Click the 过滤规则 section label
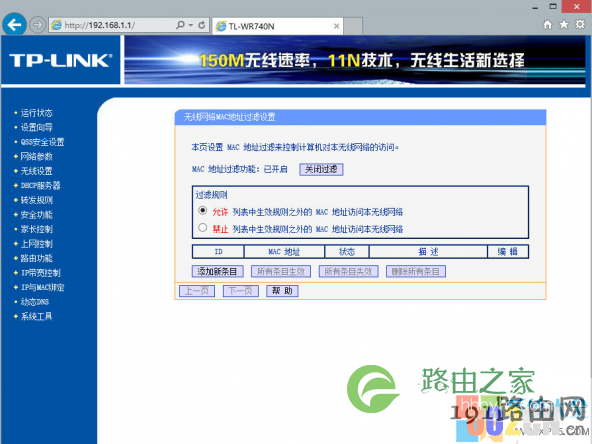The width and height of the screenshot is (592, 444). click(x=211, y=195)
